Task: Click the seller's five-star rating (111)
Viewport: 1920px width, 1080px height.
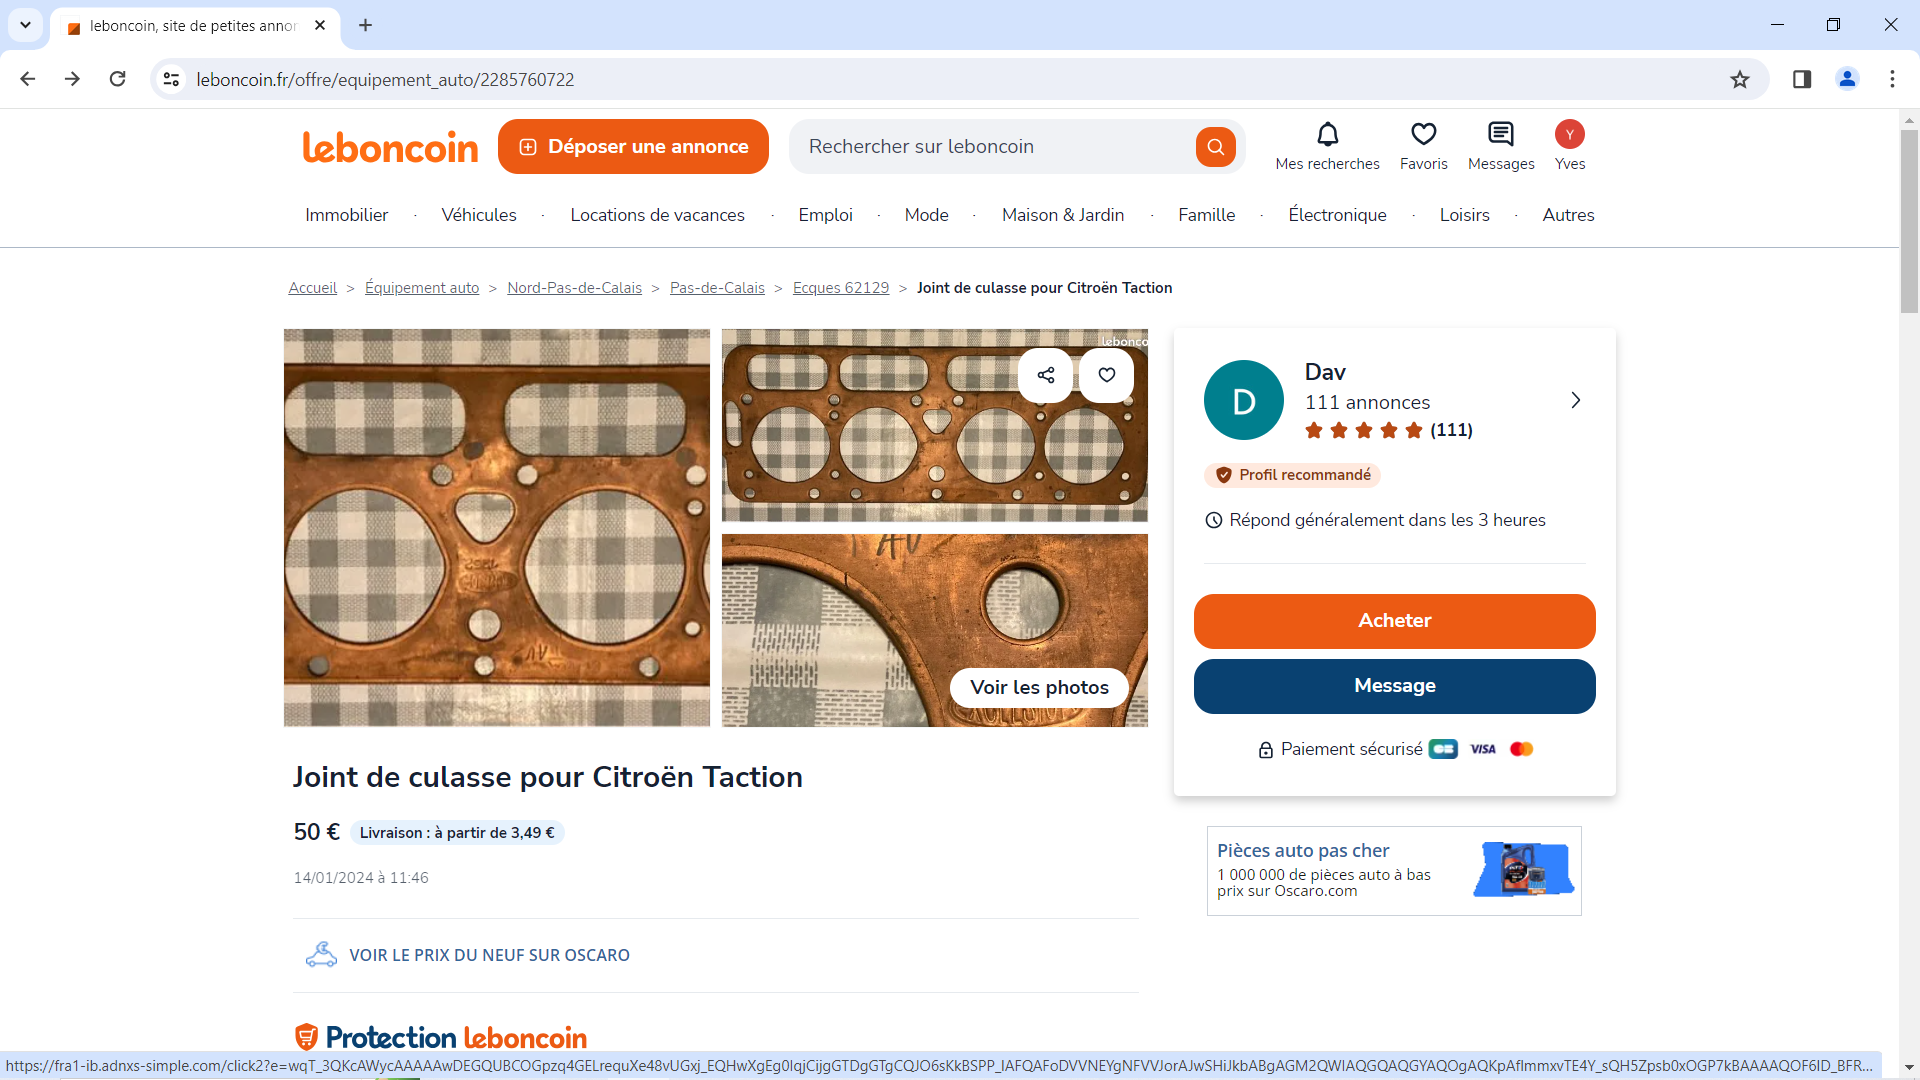Action: pos(1388,430)
